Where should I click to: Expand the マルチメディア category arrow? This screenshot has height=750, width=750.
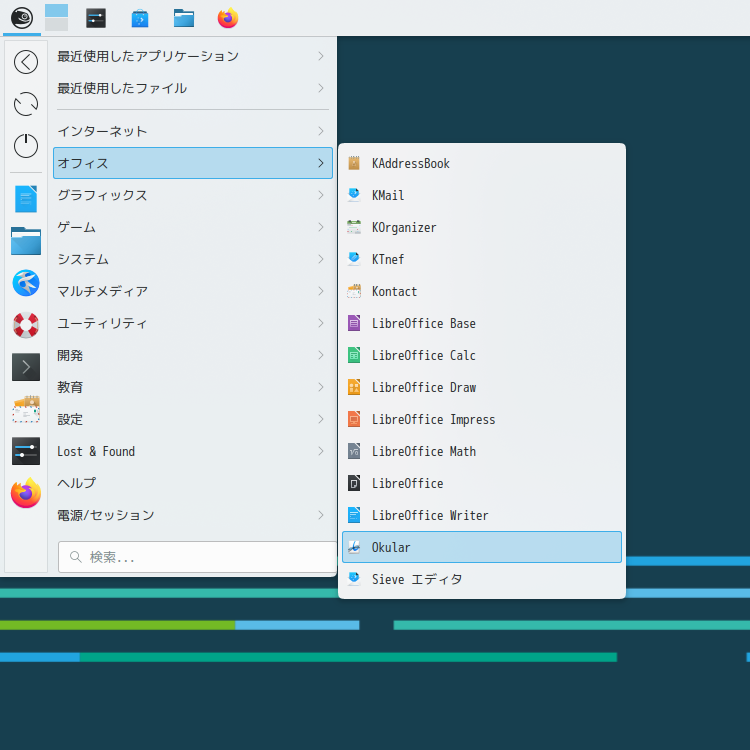click(321, 291)
